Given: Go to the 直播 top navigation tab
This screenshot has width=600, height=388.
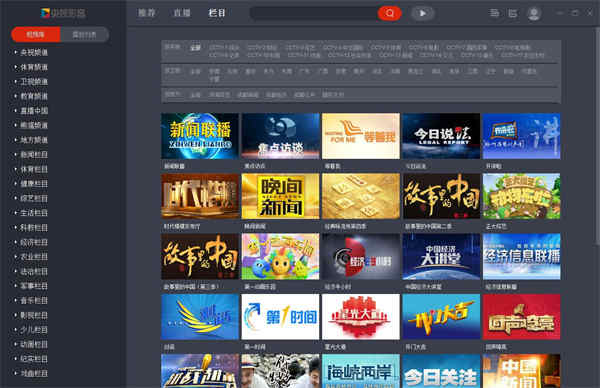Looking at the screenshot, I should point(182,13).
